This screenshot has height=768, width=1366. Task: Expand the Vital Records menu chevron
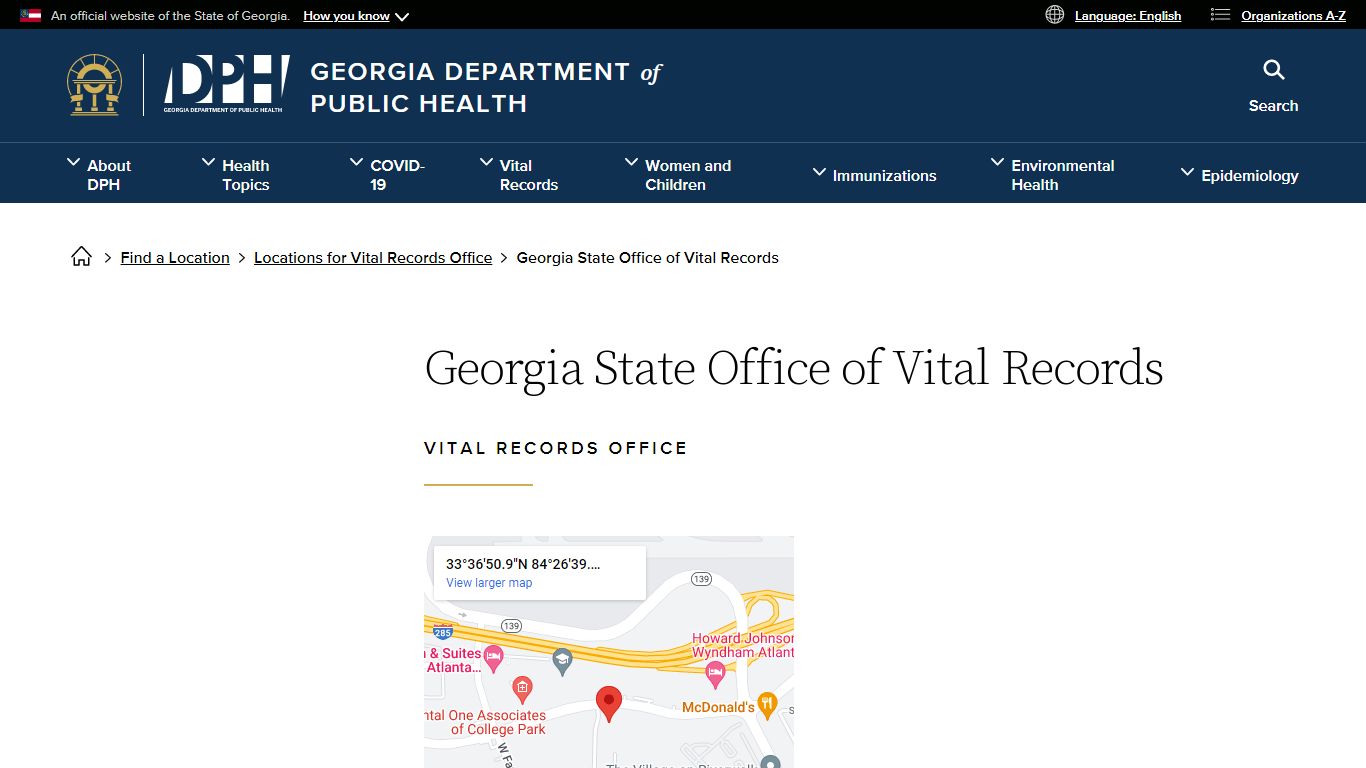point(487,162)
